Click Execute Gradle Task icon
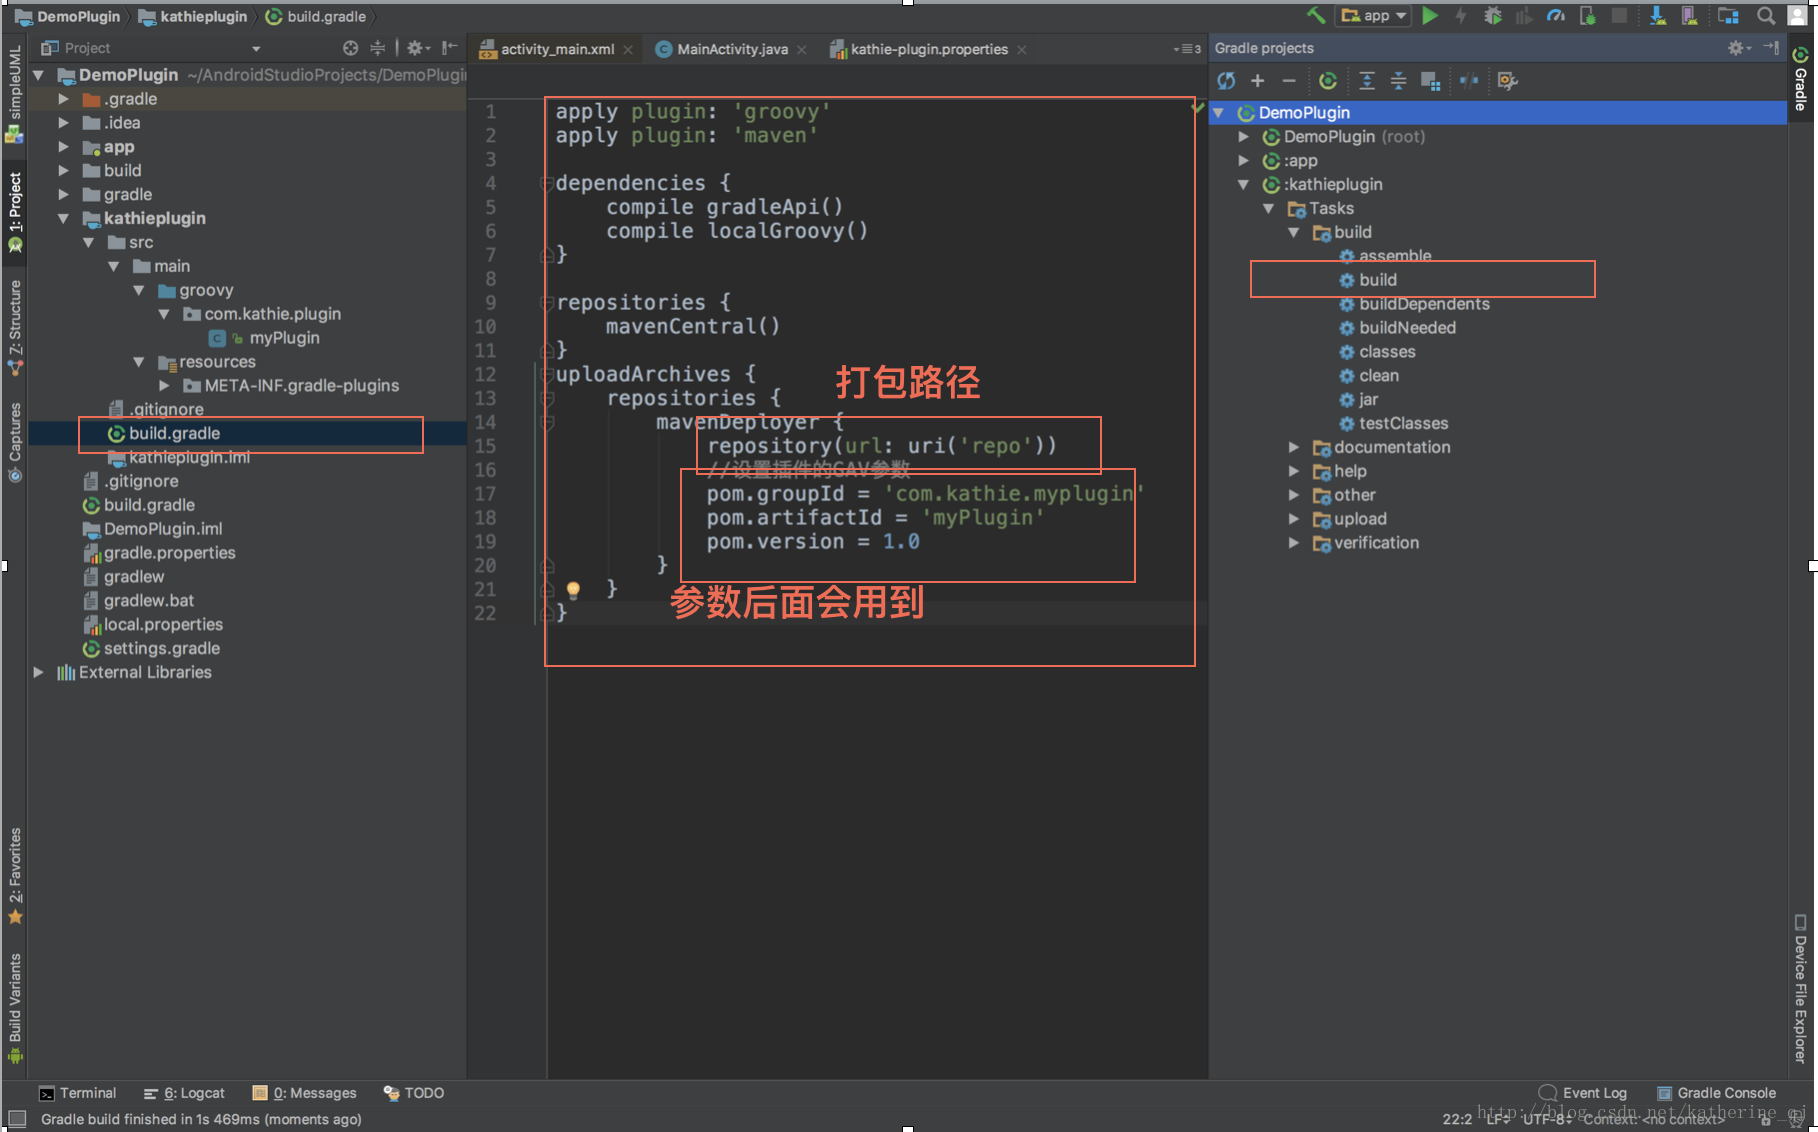The height and width of the screenshot is (1132, 1818). coord(1328,81)
